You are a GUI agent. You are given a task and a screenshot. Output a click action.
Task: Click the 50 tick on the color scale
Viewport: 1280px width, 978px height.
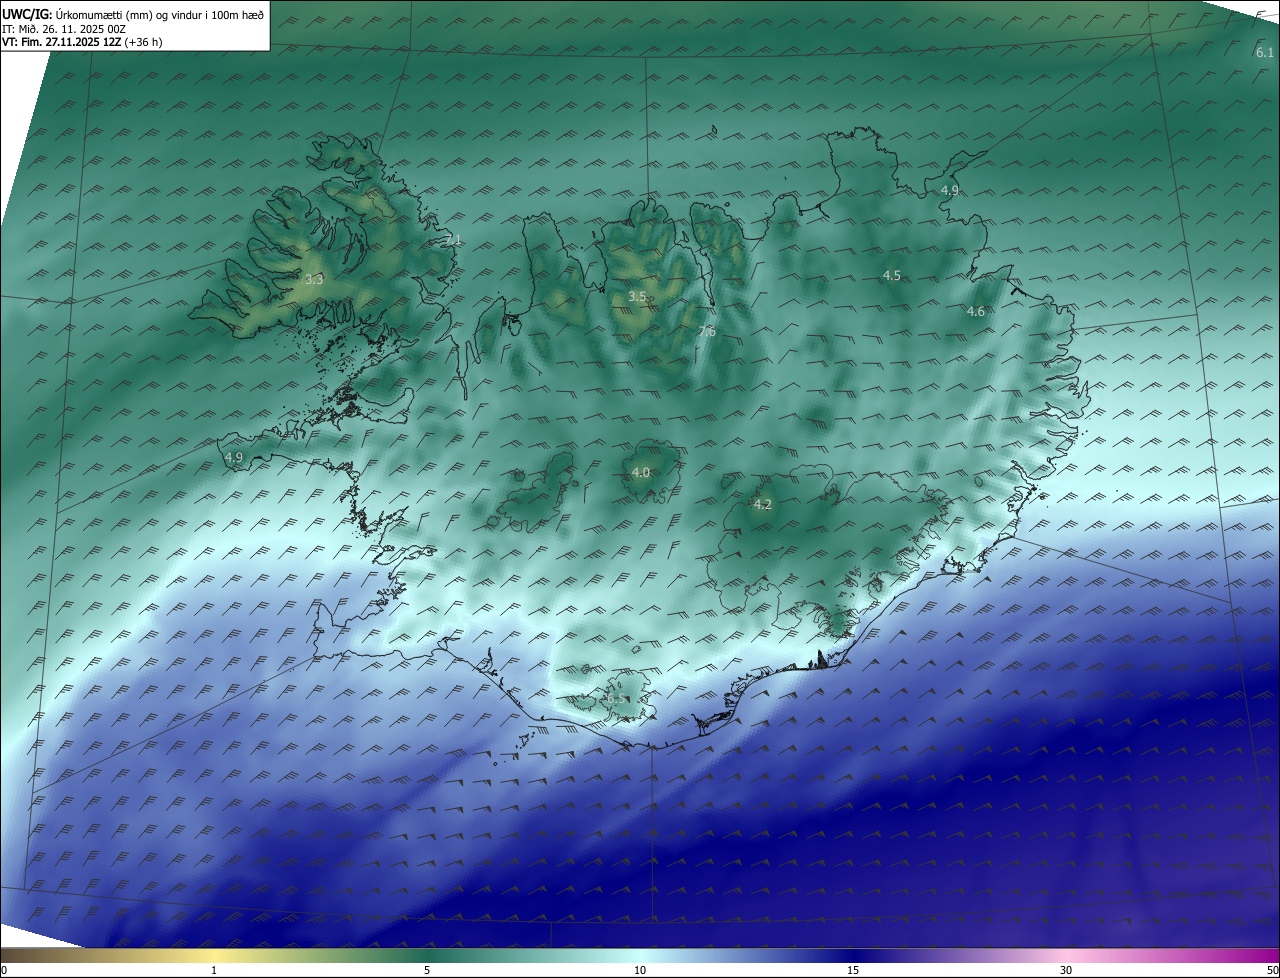(x=1272, y=970)
